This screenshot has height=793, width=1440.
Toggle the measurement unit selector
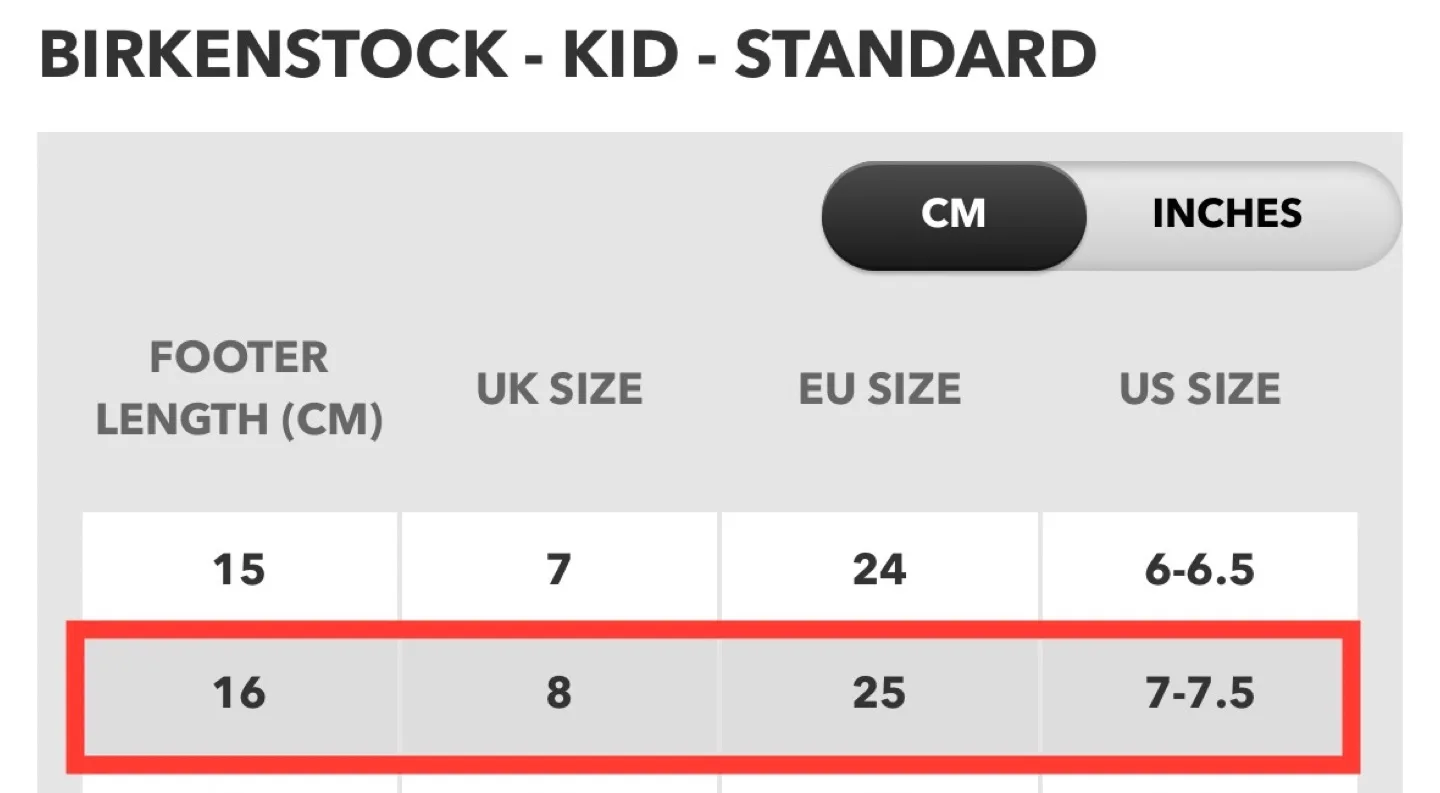click(x=1110, y=214)
